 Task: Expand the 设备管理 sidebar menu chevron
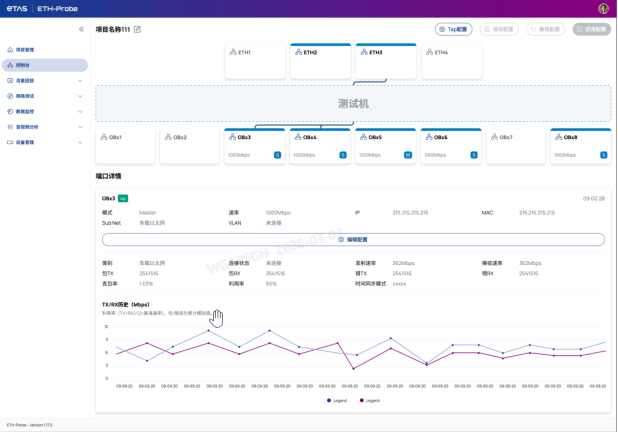tap(80, 142)
